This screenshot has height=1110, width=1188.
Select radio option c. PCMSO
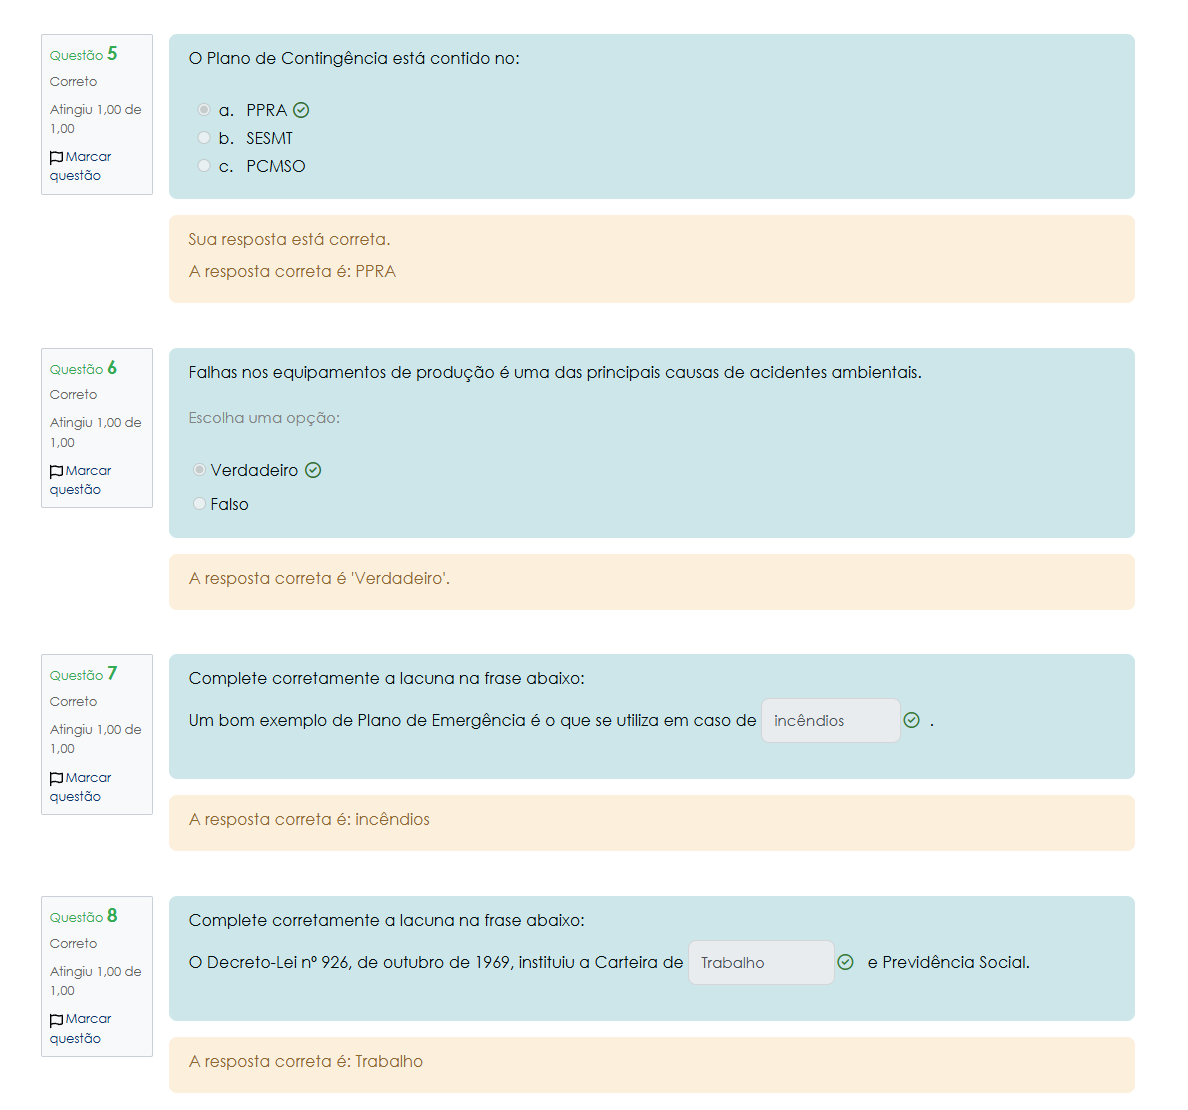pyautogui.click(x=204, y=166)
